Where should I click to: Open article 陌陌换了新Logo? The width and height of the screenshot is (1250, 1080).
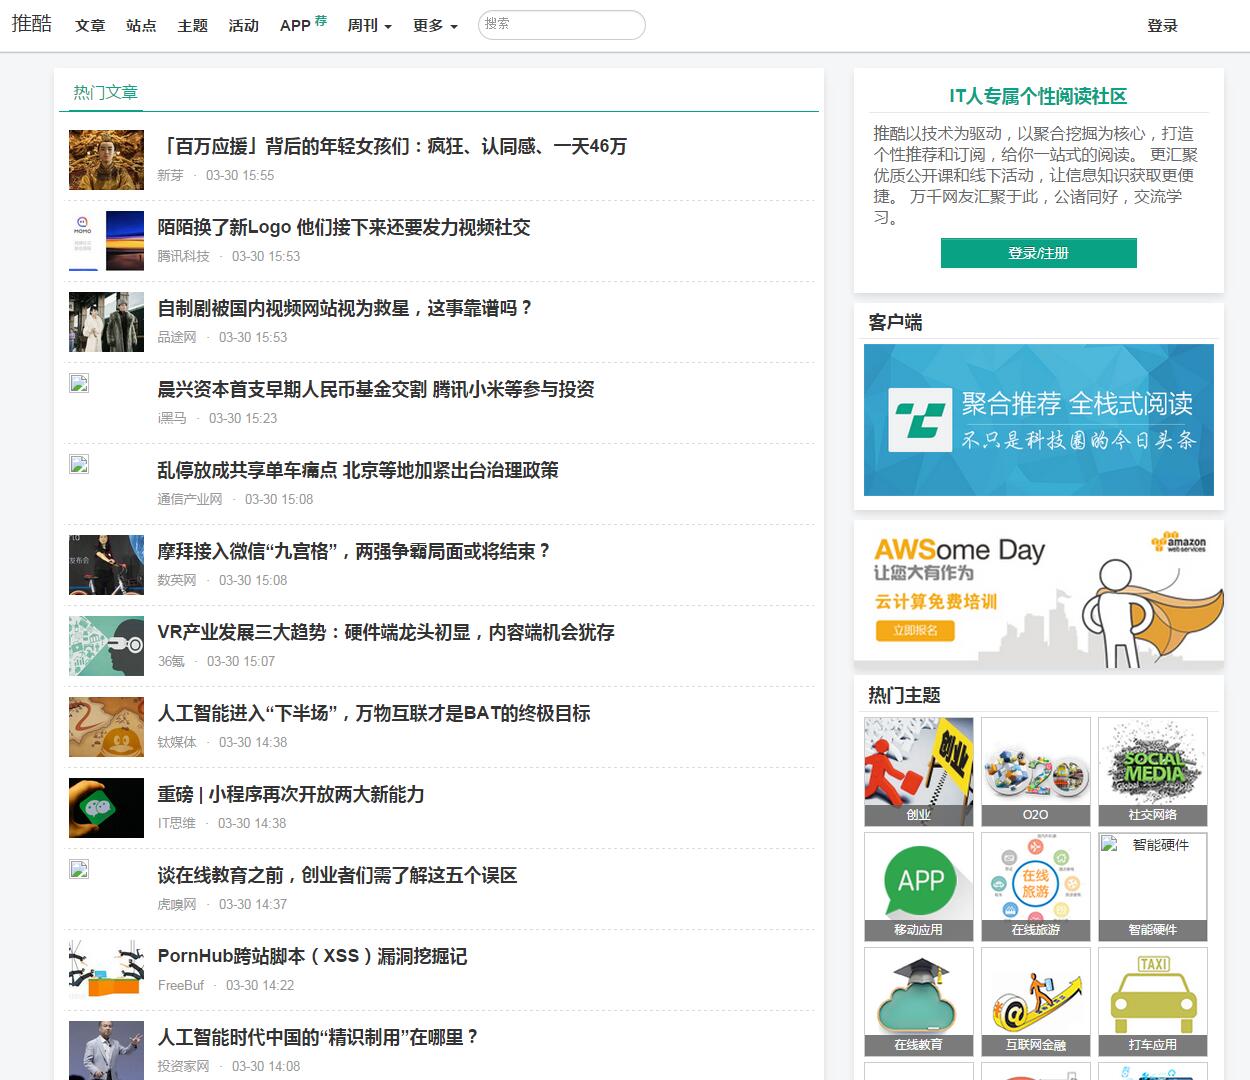[x=344, y=227]
